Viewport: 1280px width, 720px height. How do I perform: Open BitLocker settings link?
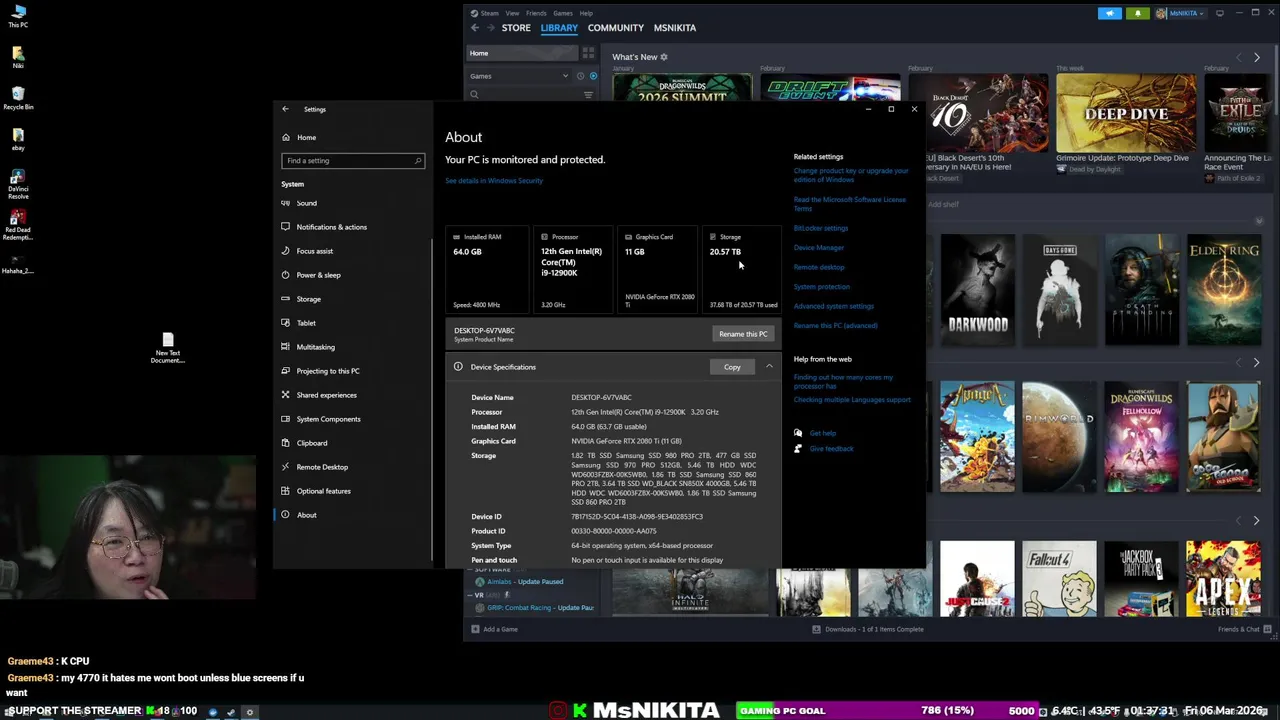821,228
